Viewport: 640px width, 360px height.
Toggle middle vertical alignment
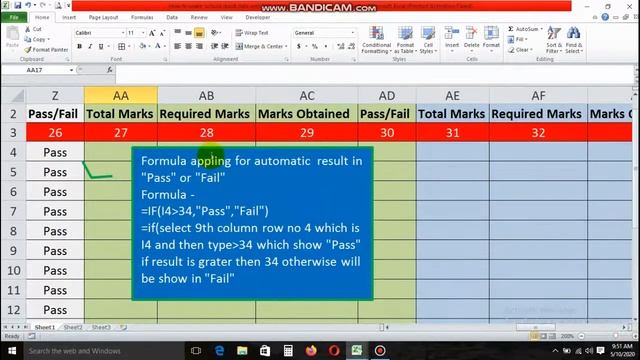tap(188, 33)
